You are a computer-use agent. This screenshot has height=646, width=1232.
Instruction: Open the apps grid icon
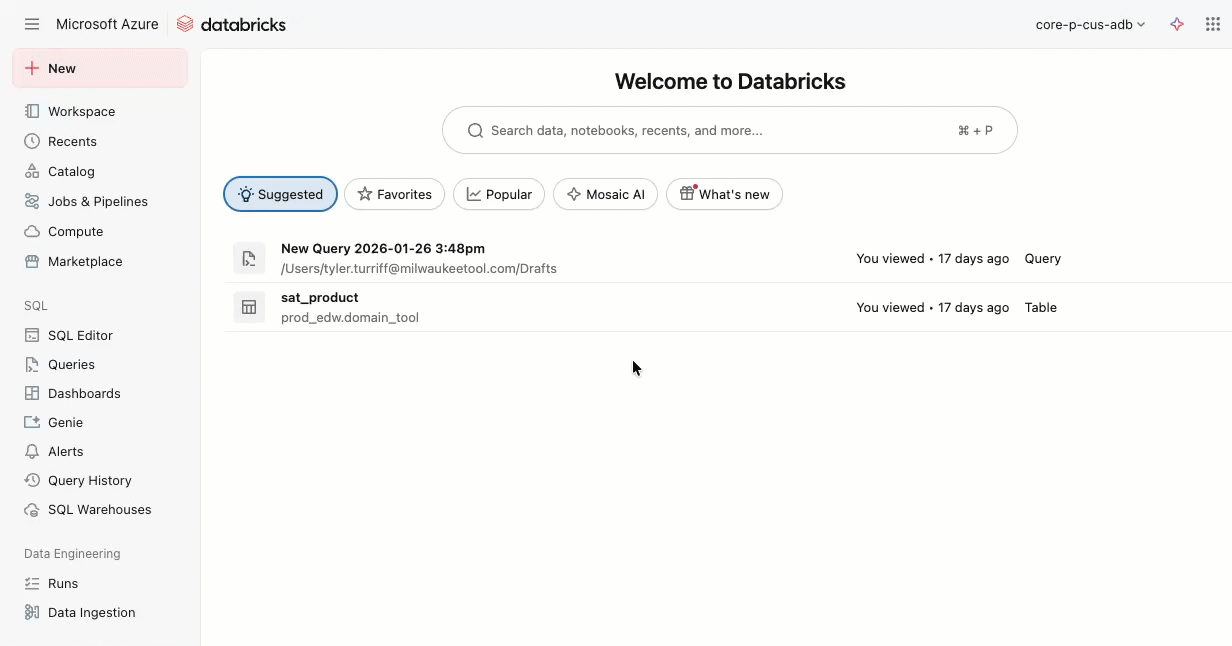[x=1213, y=24]
